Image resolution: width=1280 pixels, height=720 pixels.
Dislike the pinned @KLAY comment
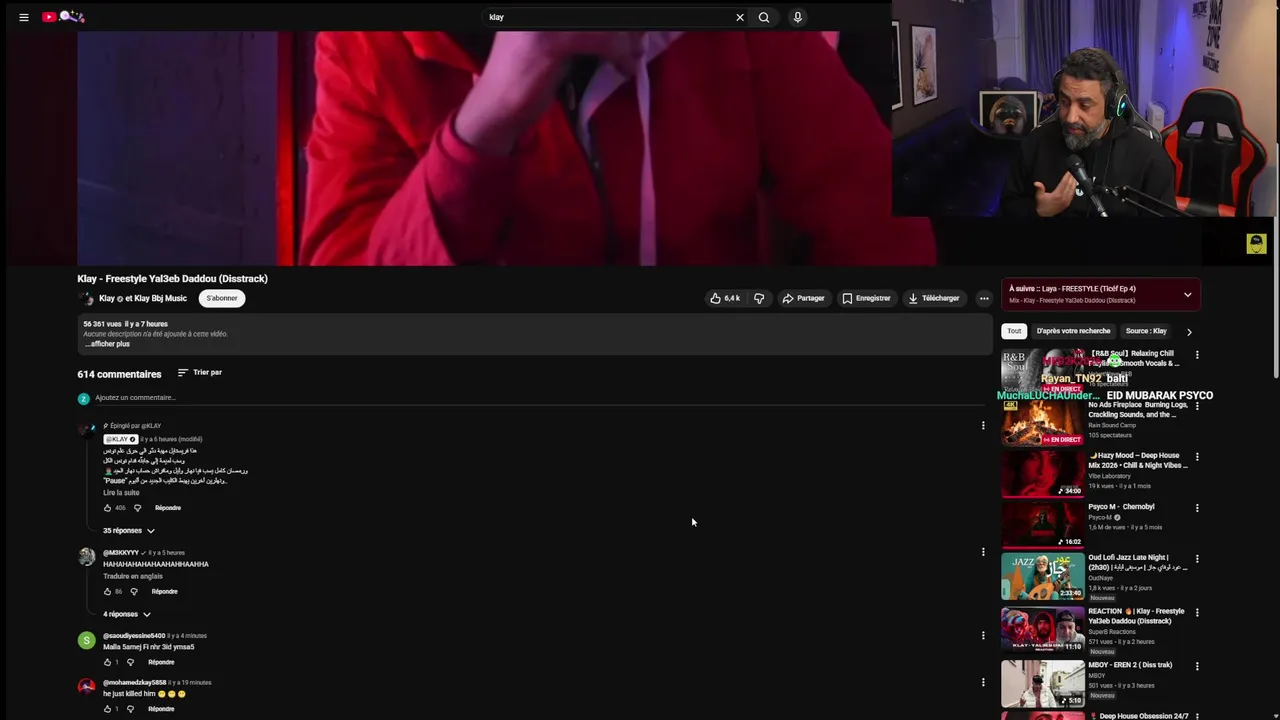pyautogui.click(x=138, y=508)
